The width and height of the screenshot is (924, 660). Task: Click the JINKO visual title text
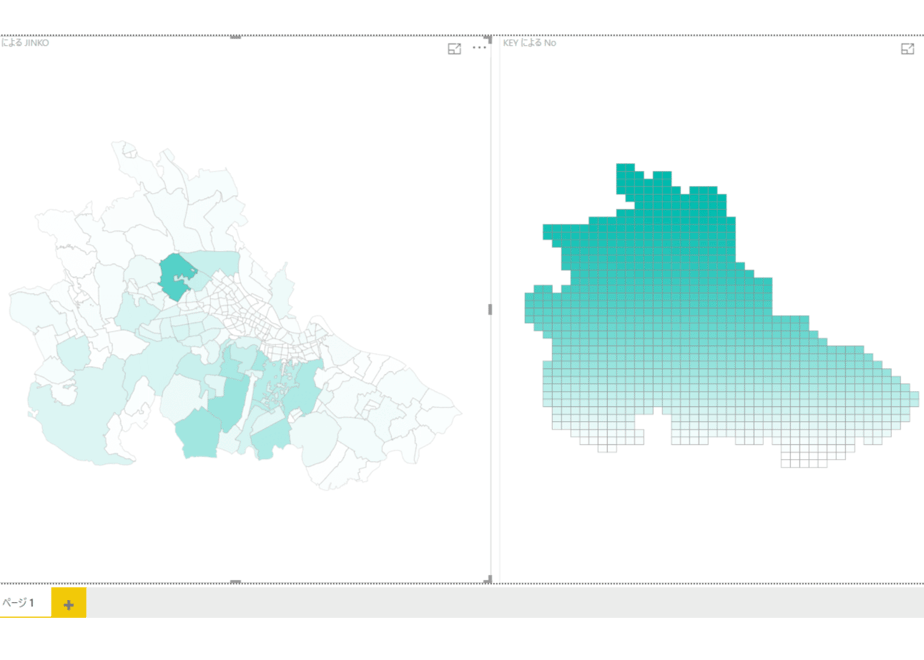[24, 42]
